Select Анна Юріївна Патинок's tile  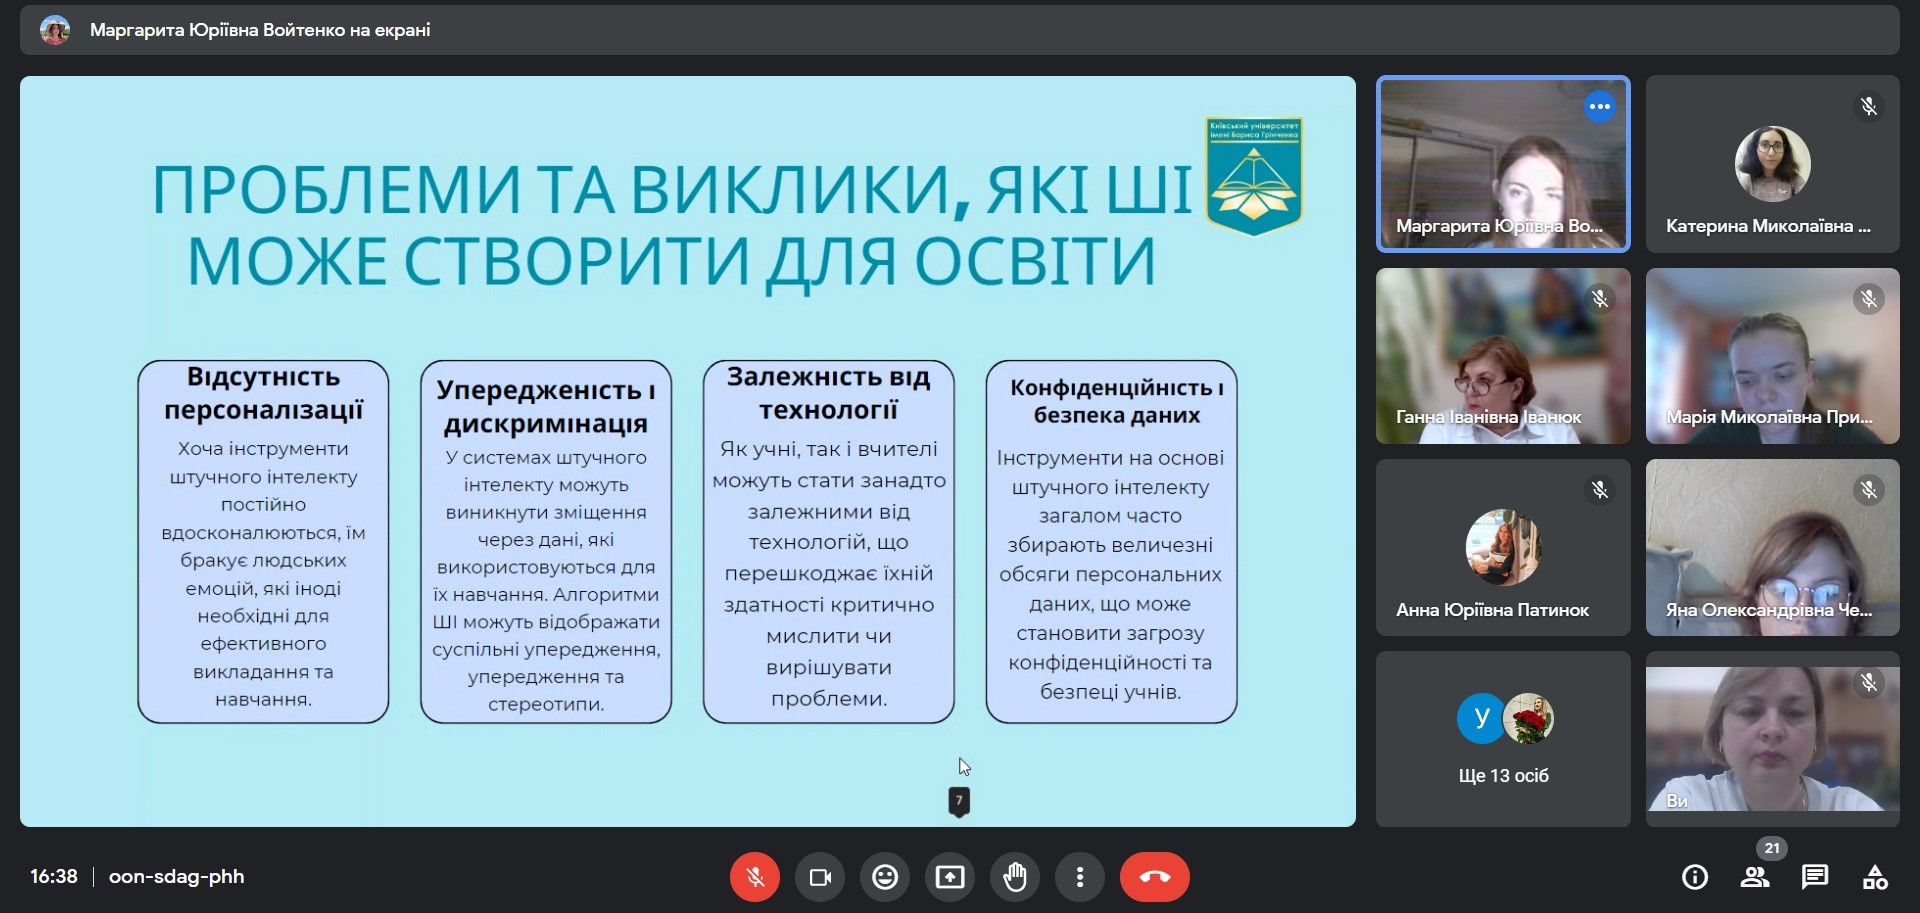point(1503,548)
